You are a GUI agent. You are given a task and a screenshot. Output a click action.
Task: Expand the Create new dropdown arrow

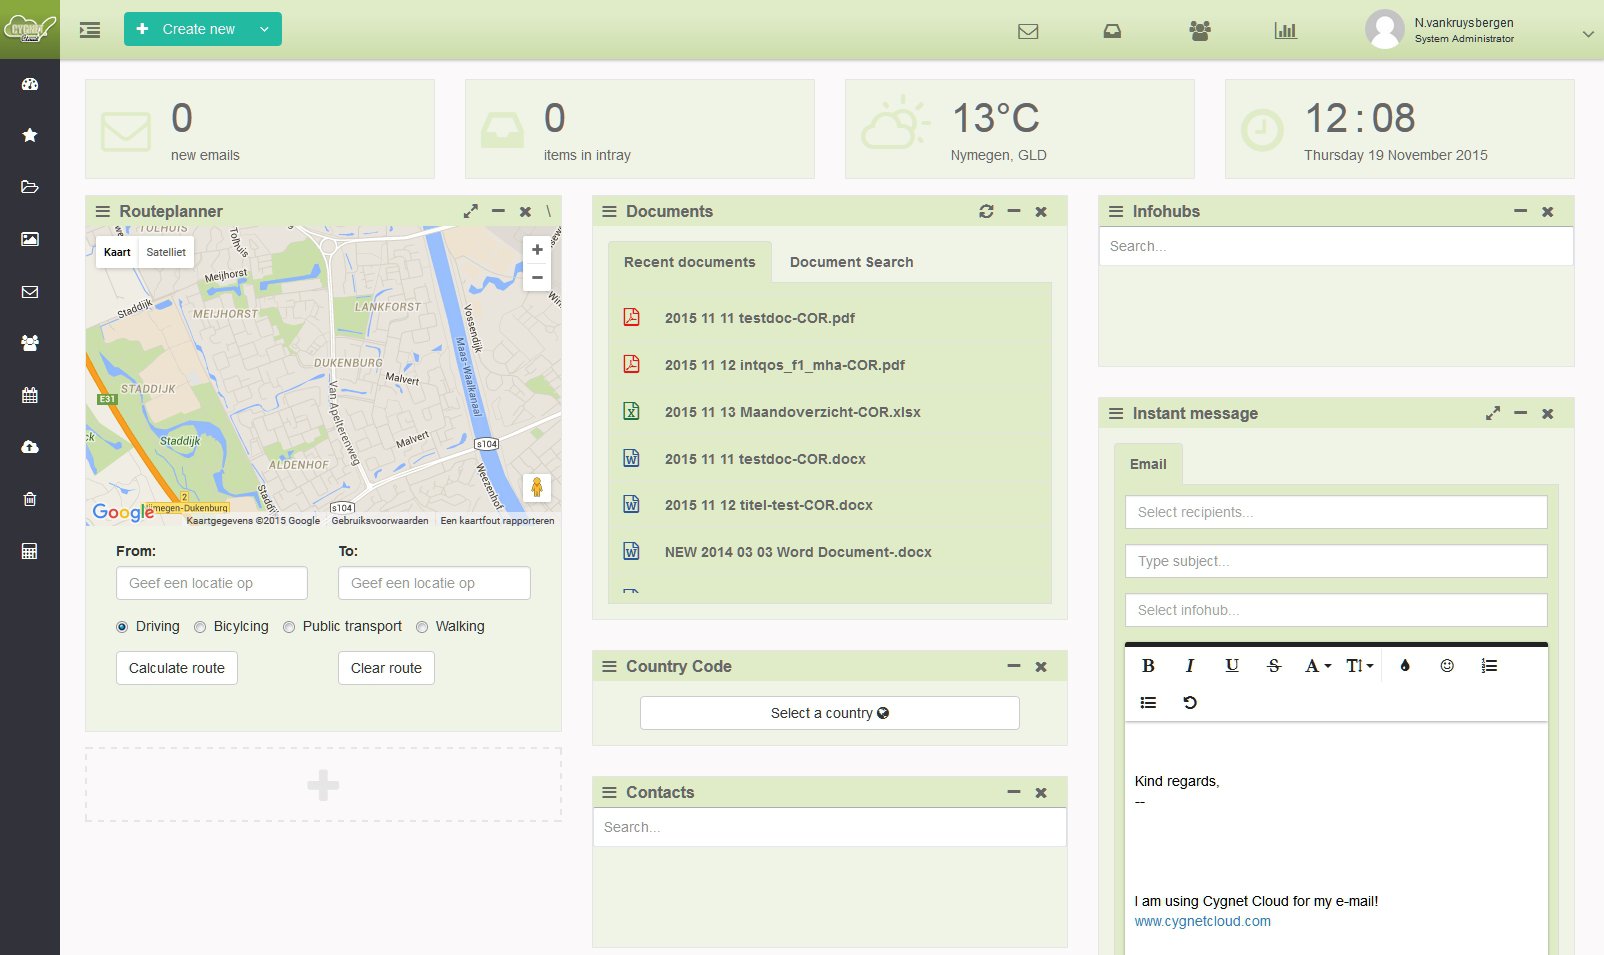tap(264, 29)
